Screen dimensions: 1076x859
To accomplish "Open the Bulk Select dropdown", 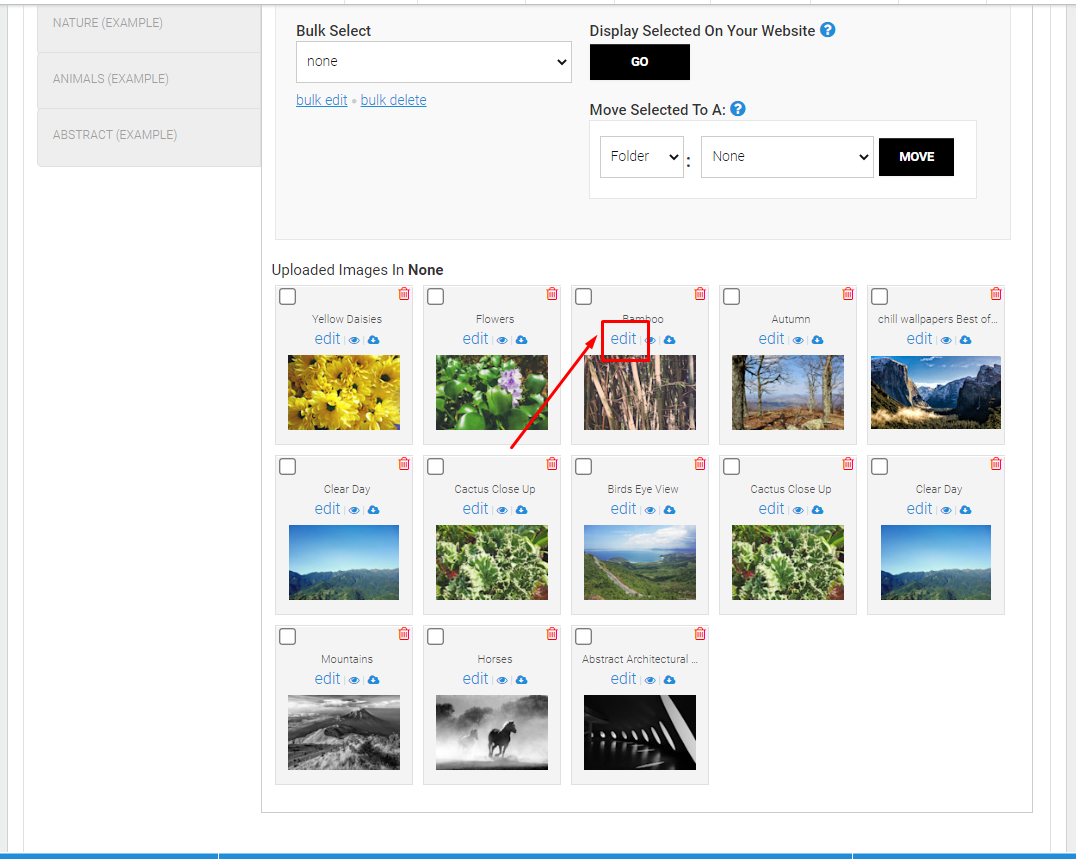I will pyautogui.click(x=434, y=62).
